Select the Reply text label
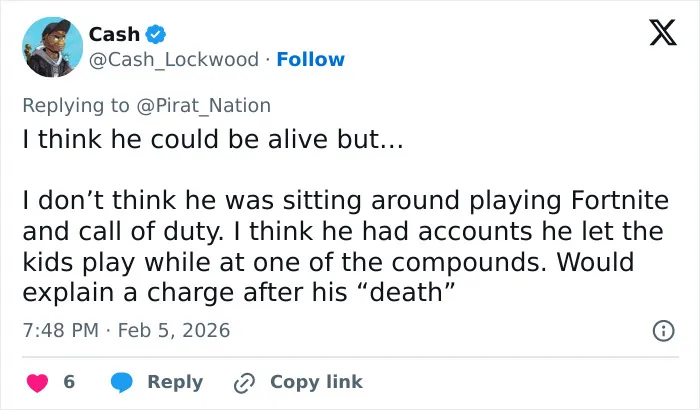Screen dimensions: 700x410 [175, 382]
